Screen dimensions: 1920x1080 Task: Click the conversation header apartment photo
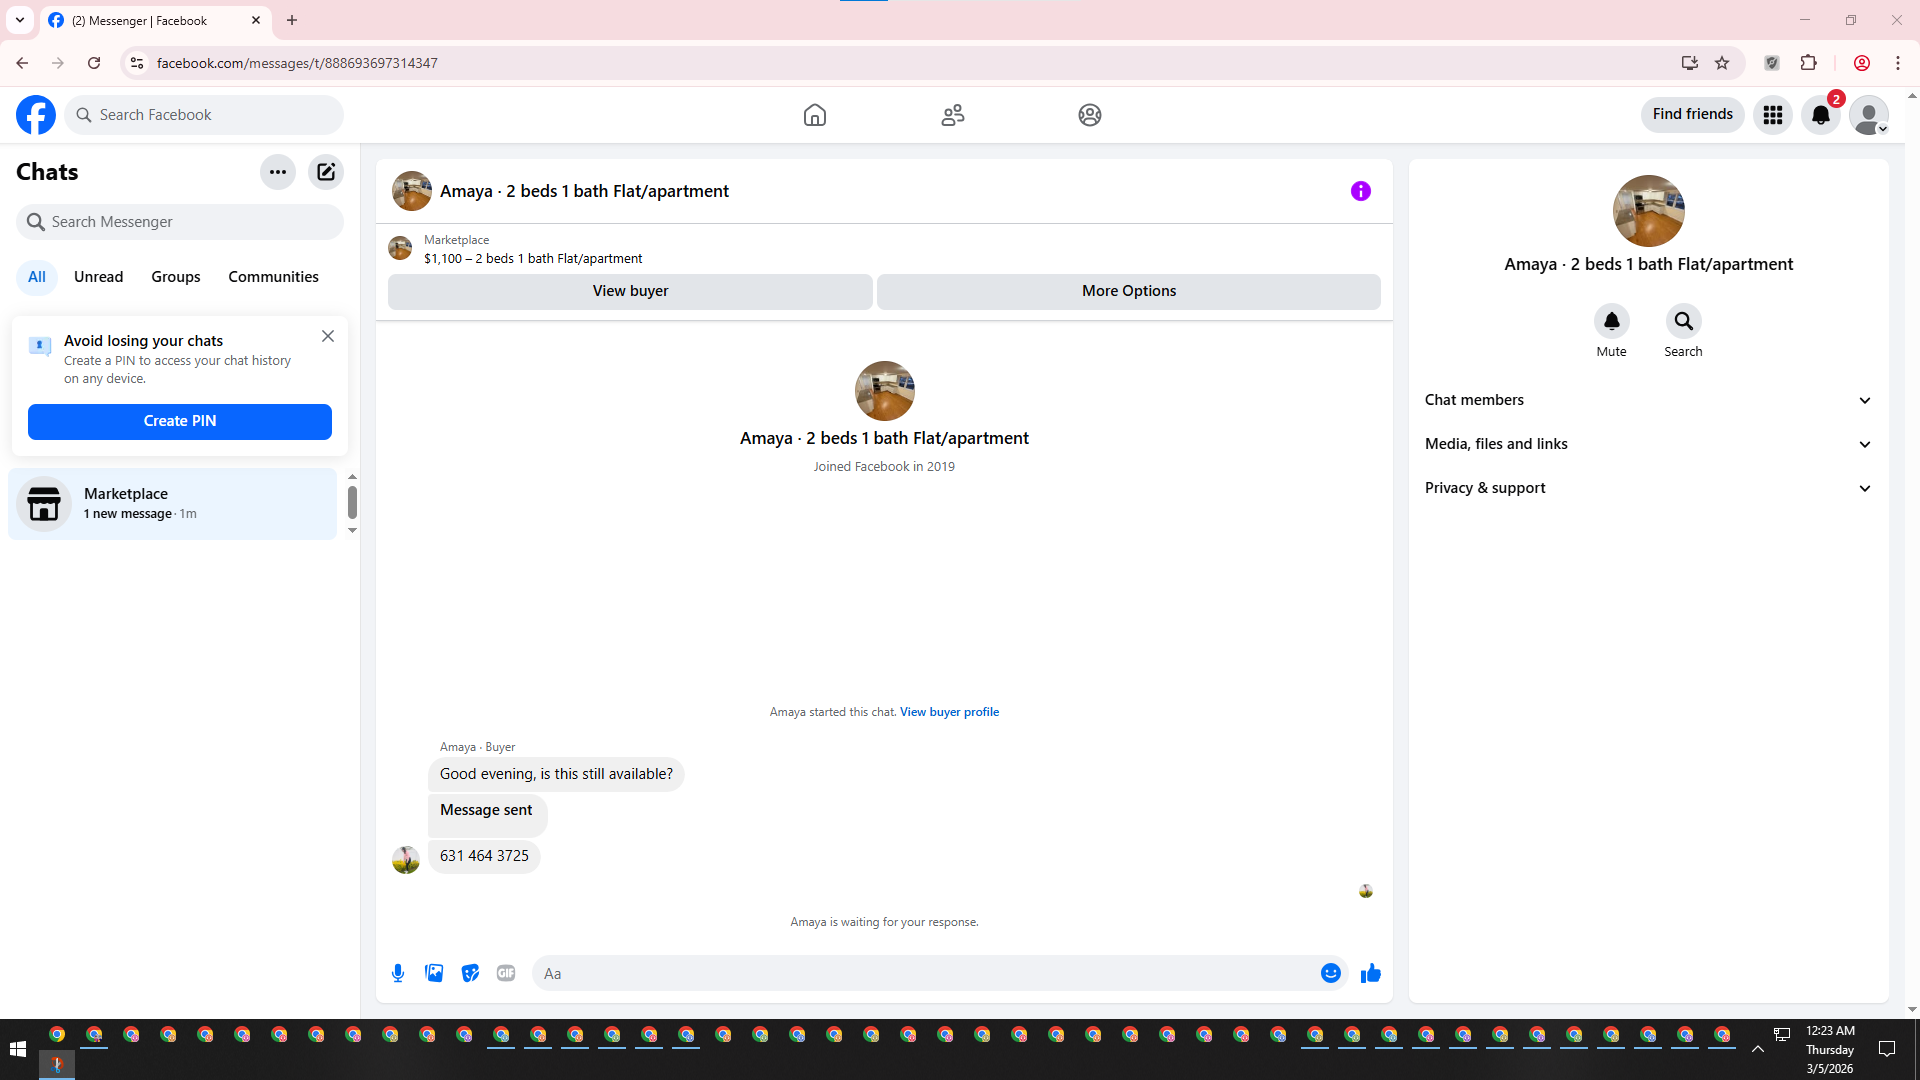click(x=412, y=191)
